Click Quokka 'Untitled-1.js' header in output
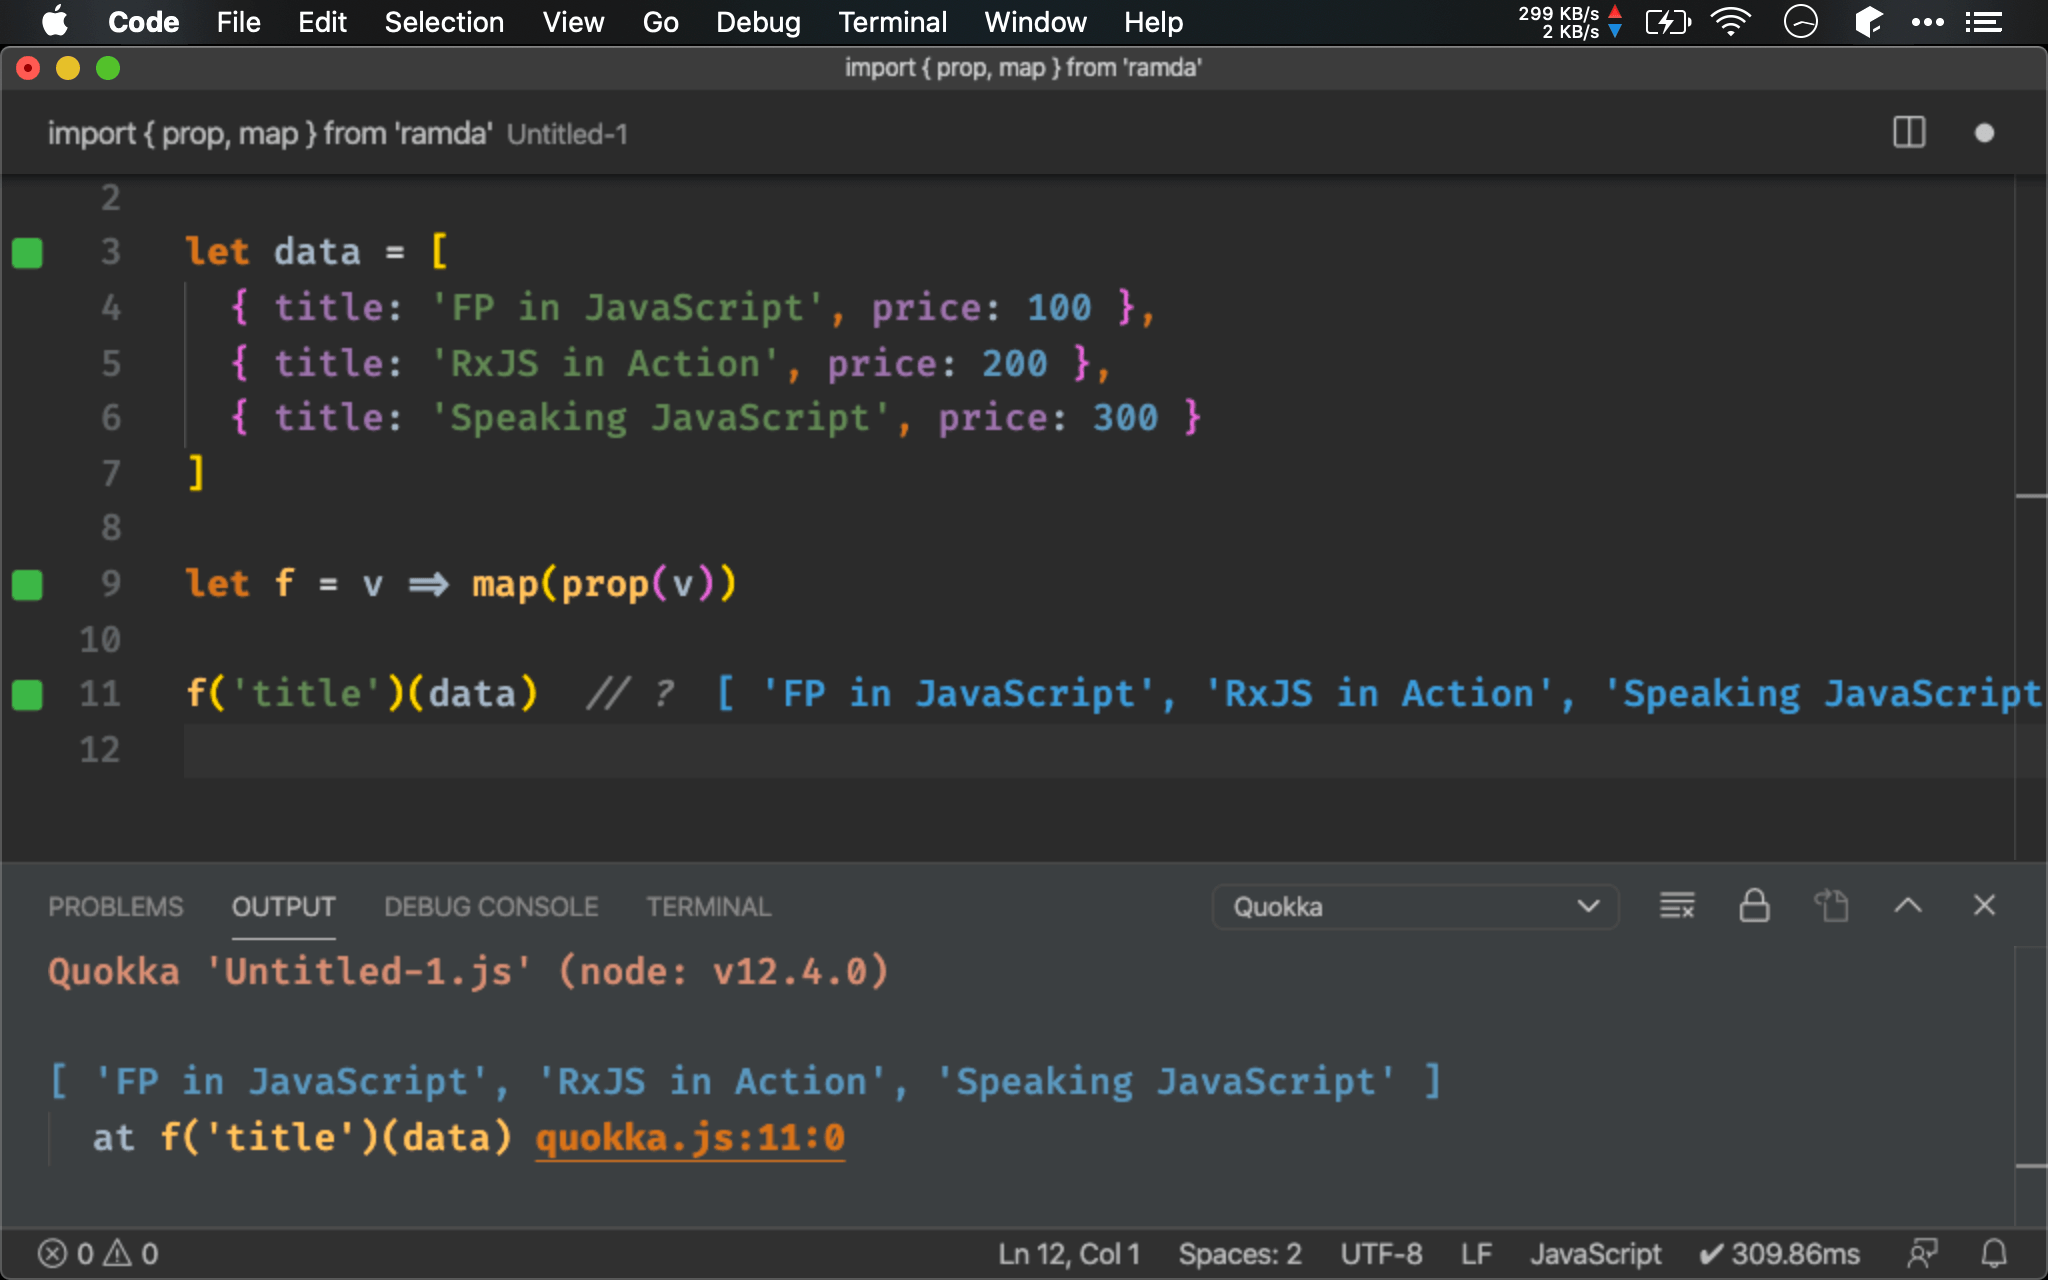This screenshot has height=1280, width=2048. click(x=468, y=972)
